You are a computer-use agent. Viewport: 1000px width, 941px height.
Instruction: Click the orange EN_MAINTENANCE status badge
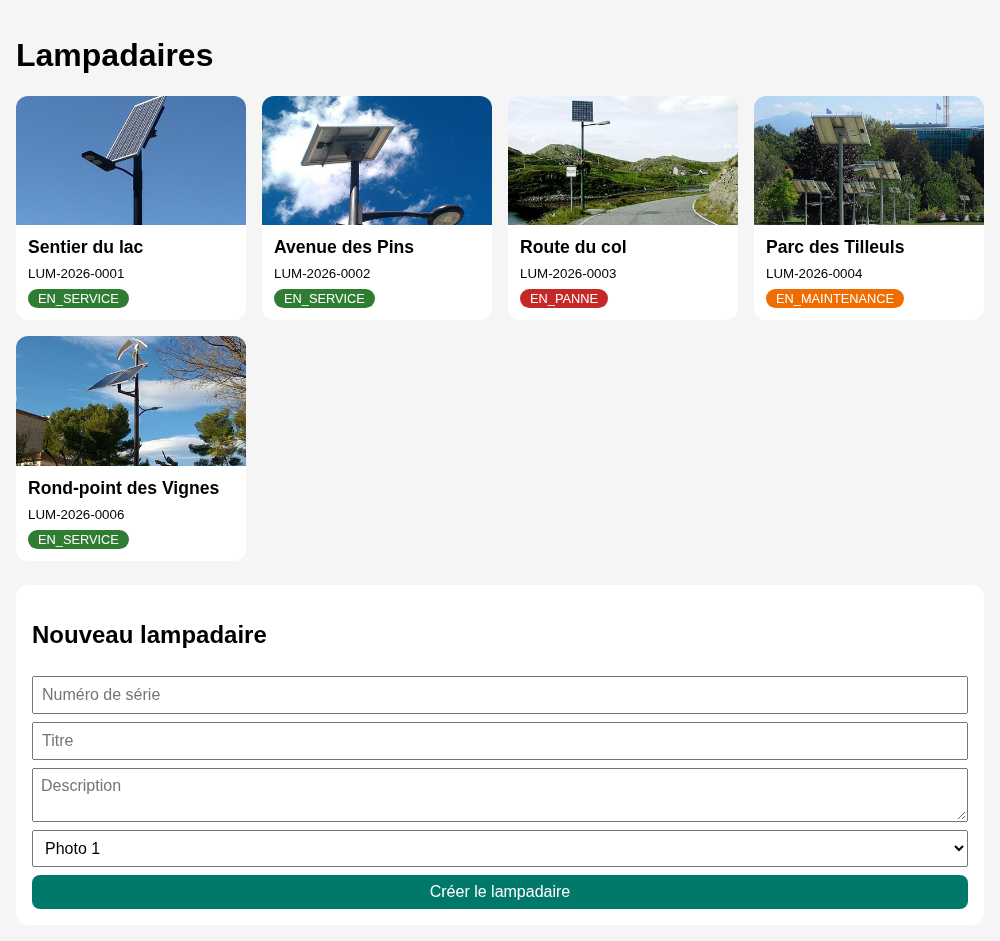(835, 299)
